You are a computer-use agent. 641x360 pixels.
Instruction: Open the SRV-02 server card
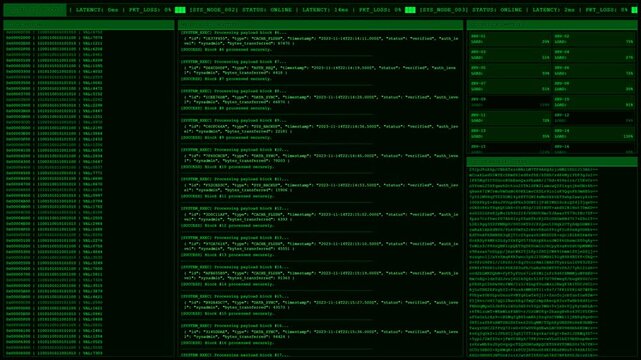594,39
